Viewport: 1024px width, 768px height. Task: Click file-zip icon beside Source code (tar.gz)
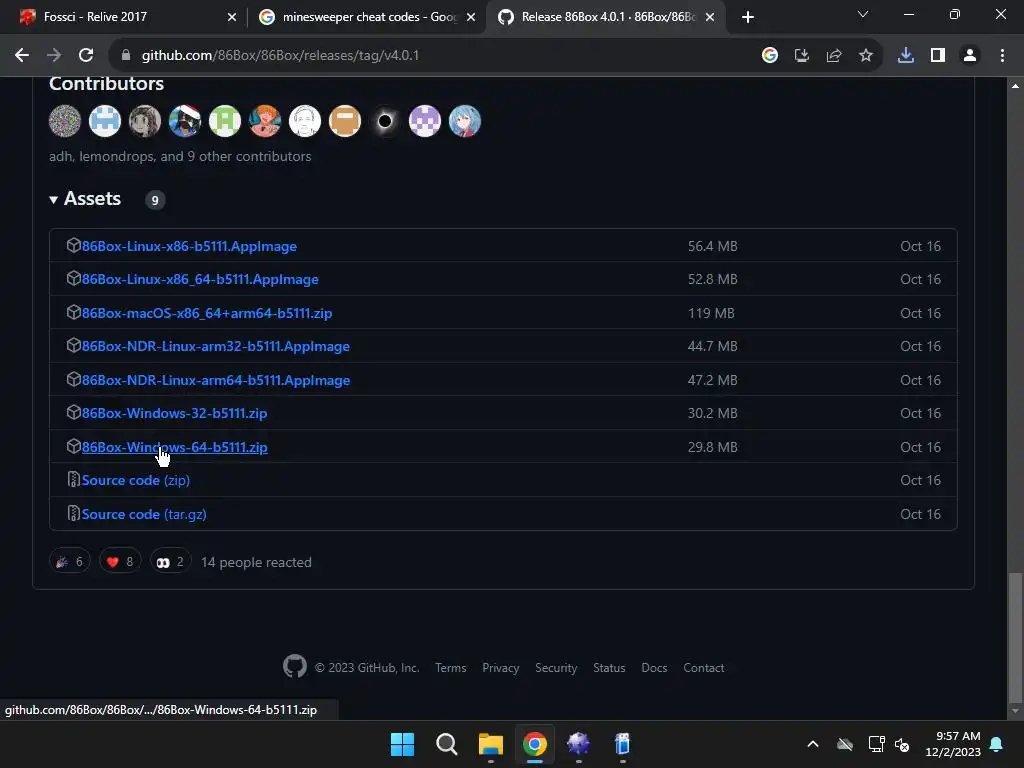pyautogui.click(x=73, y=513)
